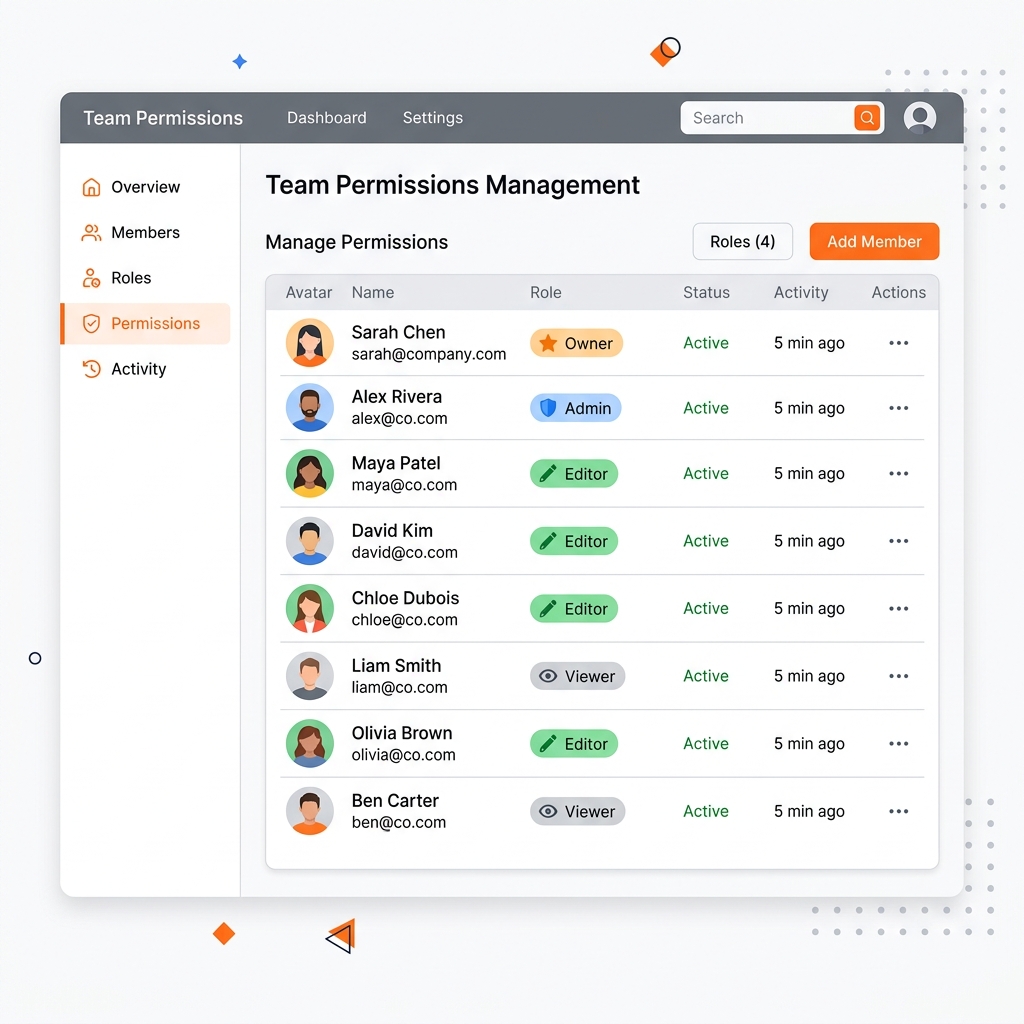The width and height of the screenshot is (1024, 1024).
Task: Open actions menu for Ben Carter
Action: 899,811
